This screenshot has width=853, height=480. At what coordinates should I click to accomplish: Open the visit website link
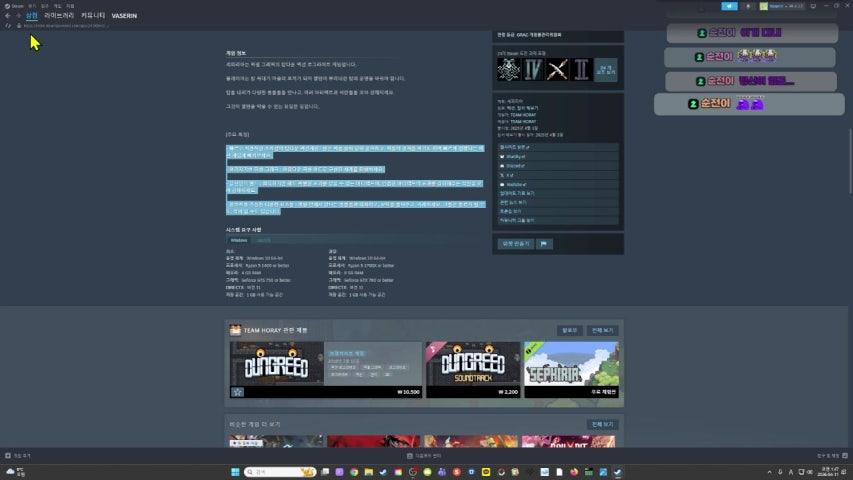click(x=558, y=147)
